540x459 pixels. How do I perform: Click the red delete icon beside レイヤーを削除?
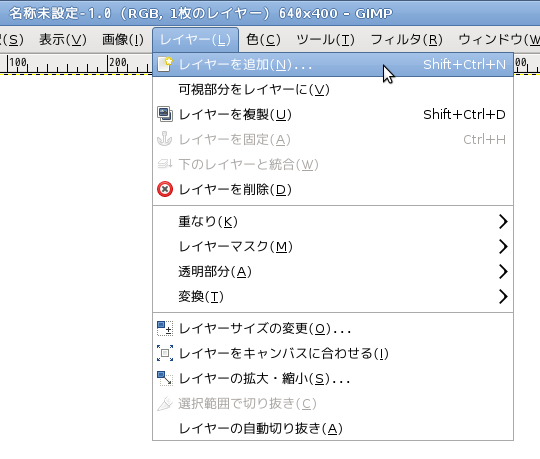pyautogui.click(x=165, y=189)
